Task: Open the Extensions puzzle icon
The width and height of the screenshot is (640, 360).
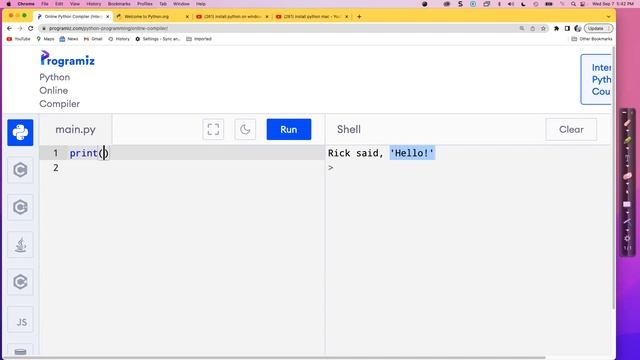Action: 556,28
